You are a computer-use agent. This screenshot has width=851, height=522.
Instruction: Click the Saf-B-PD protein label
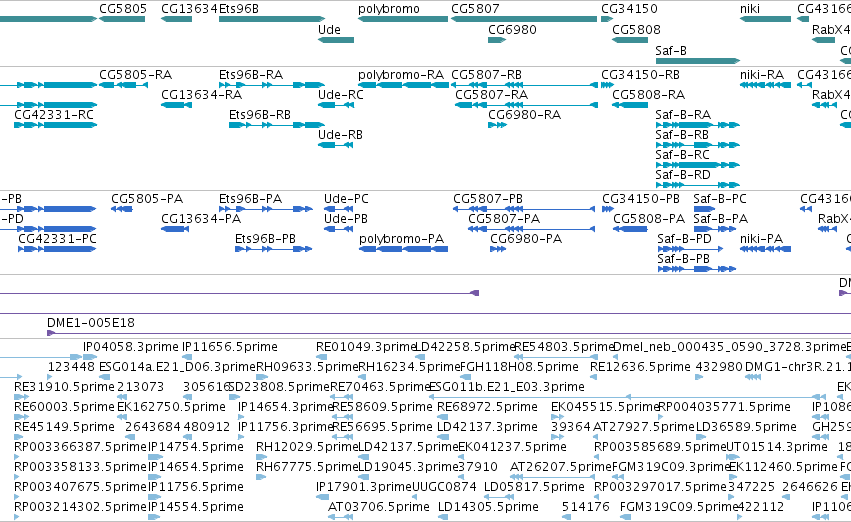[x=684, y=239]
